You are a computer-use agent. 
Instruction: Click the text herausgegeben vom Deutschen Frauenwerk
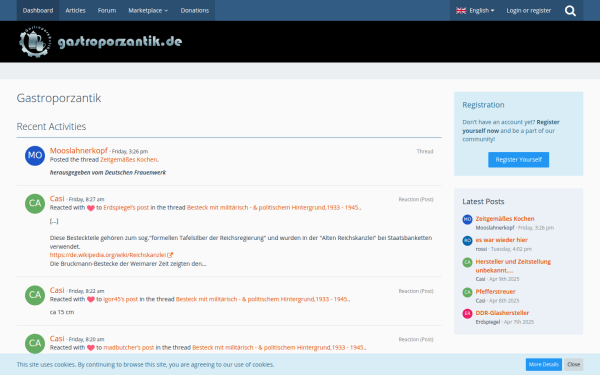pos(108,173)
